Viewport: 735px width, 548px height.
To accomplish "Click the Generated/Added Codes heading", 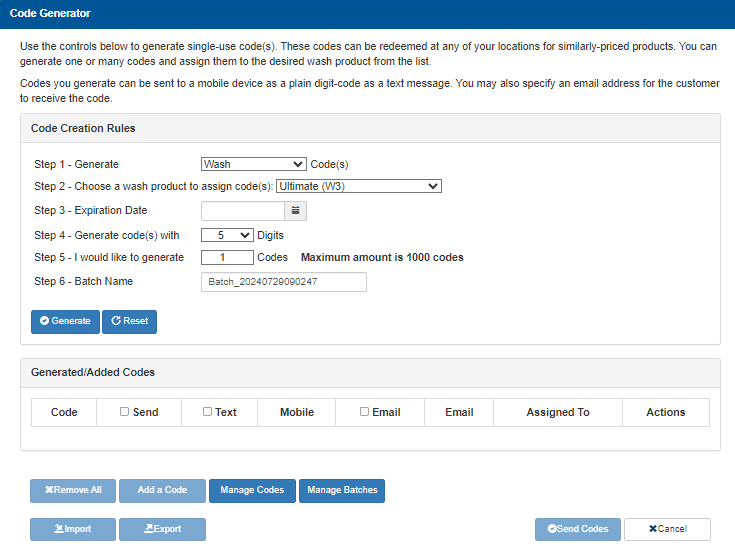I will pyautogui.click(x=93, y=372).
